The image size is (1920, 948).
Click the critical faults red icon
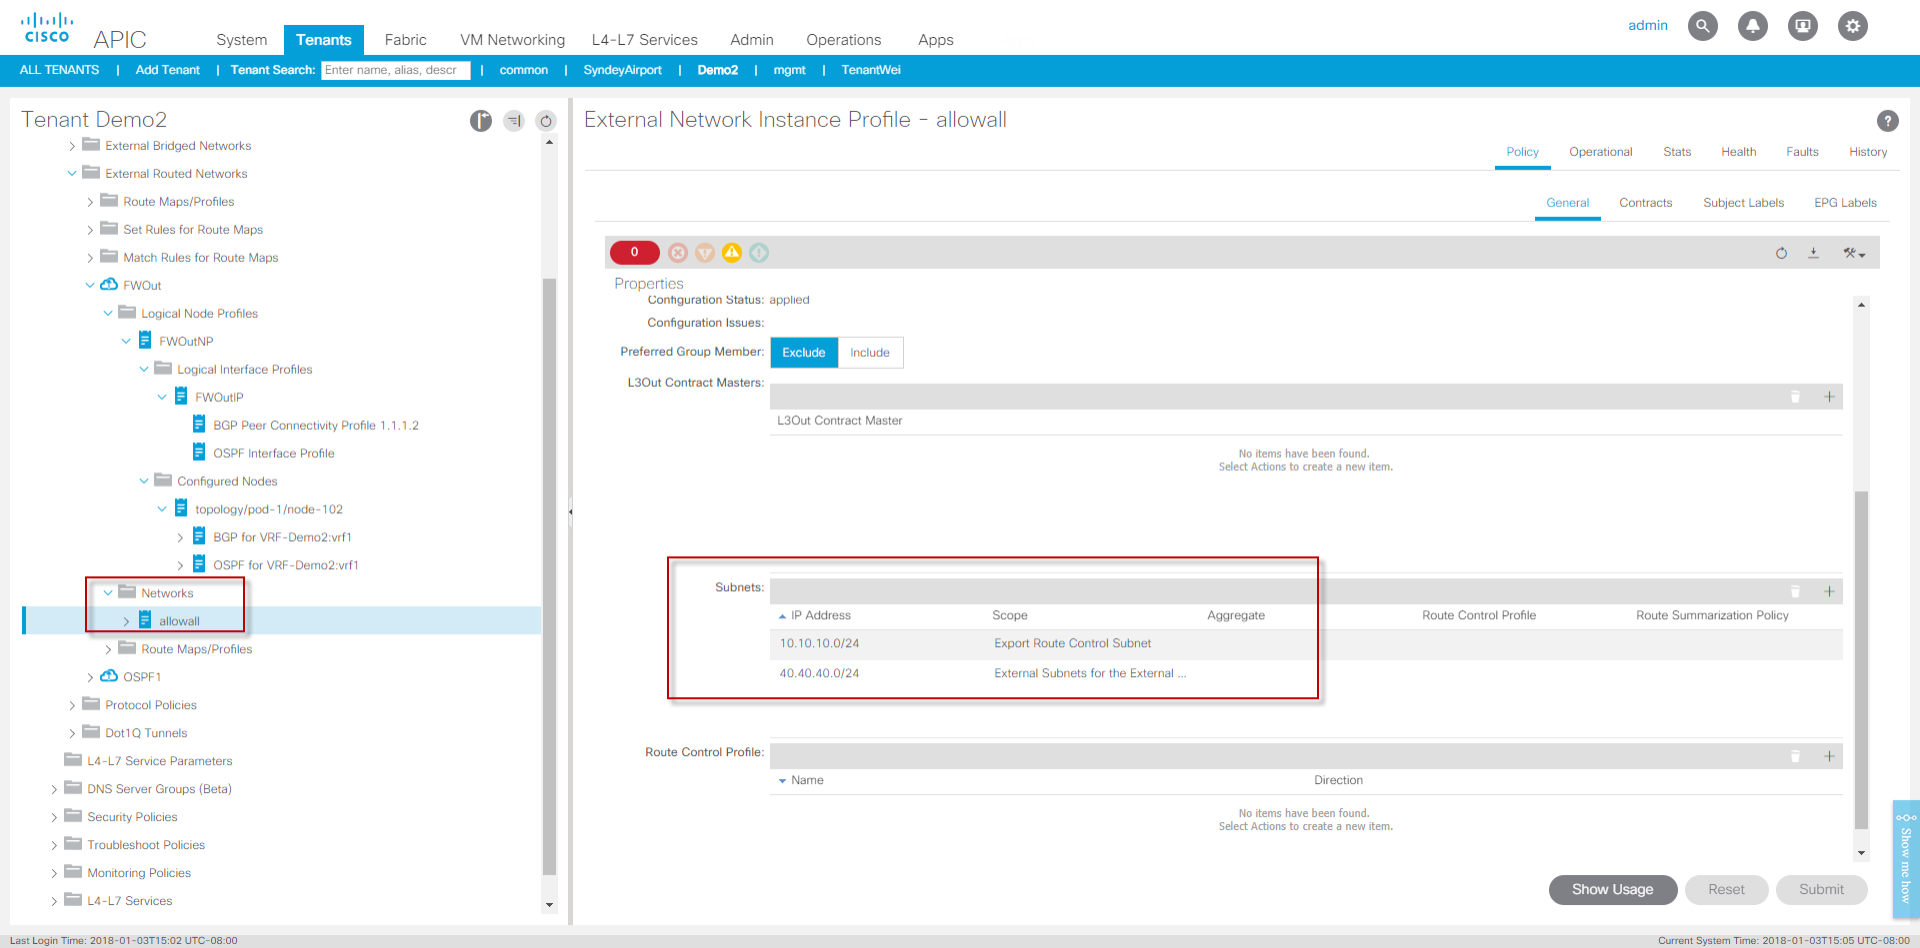click(678, 253)
